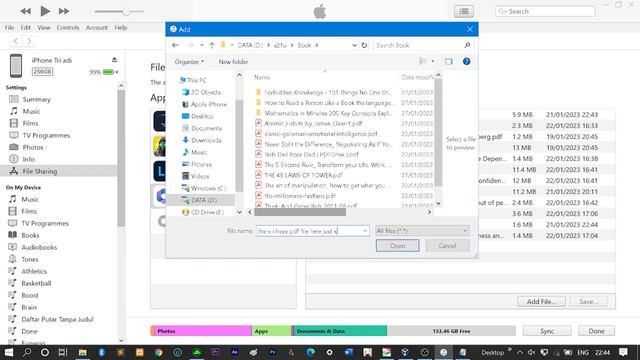Open Books under On My Device

point(30,235)
